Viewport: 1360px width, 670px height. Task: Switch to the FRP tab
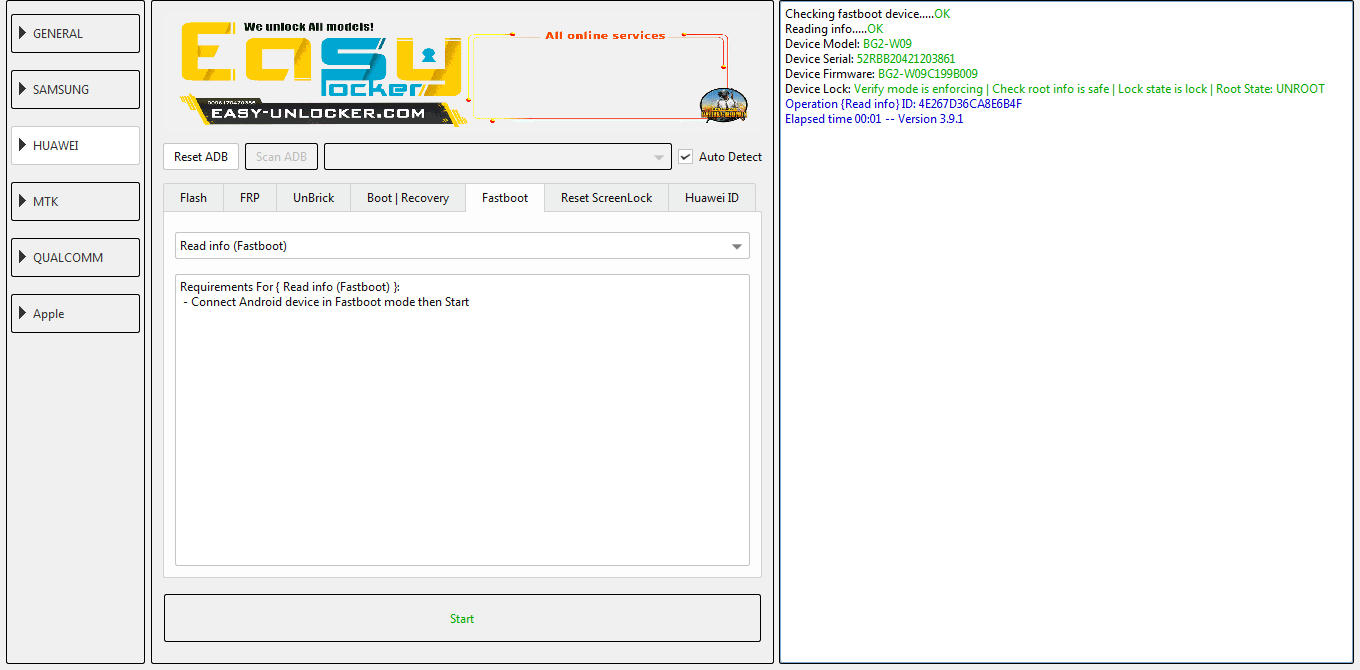click(250, 197)
